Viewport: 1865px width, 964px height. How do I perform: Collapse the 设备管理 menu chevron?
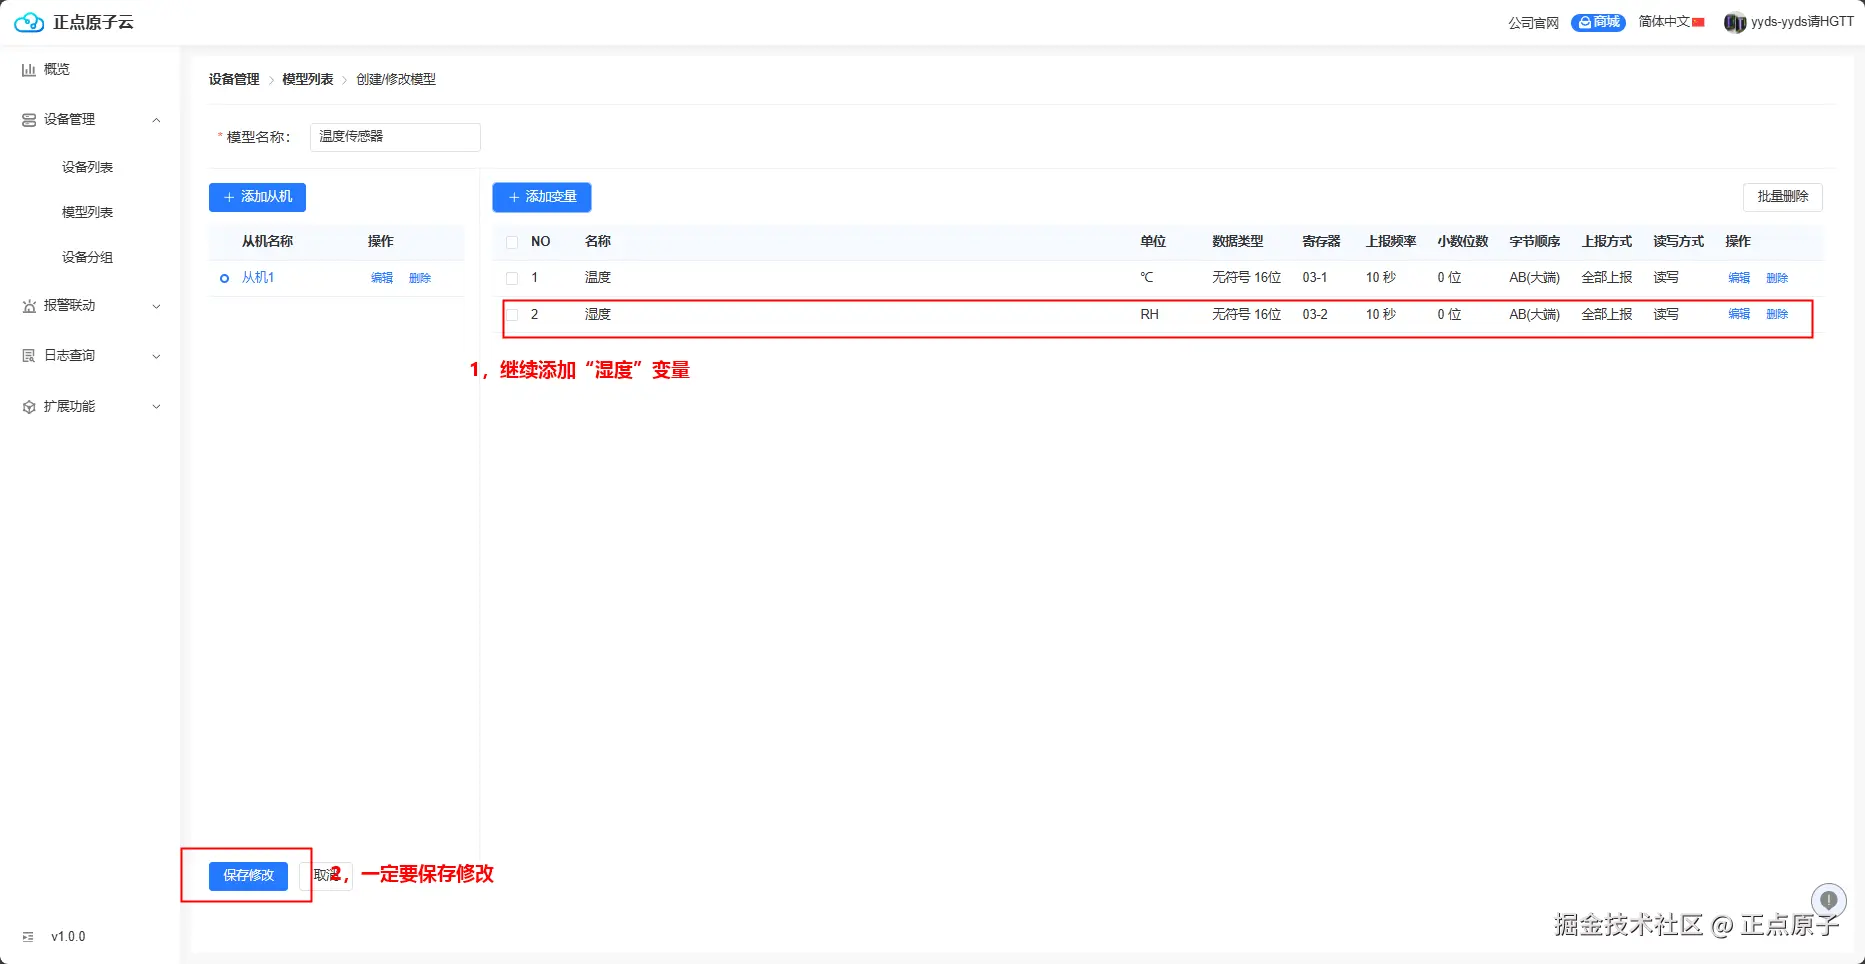coord(156,120)
